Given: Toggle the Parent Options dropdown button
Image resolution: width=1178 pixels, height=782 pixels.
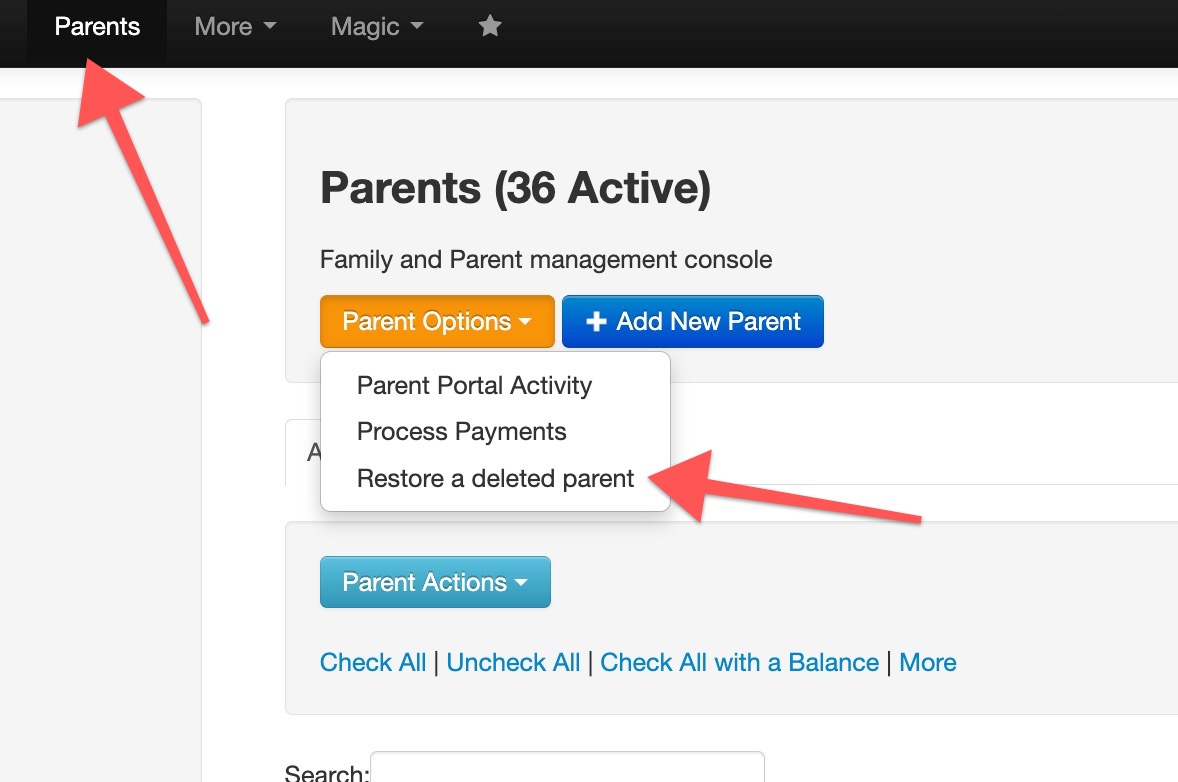Looking at the screenshot, I should (x=437, y=322).
